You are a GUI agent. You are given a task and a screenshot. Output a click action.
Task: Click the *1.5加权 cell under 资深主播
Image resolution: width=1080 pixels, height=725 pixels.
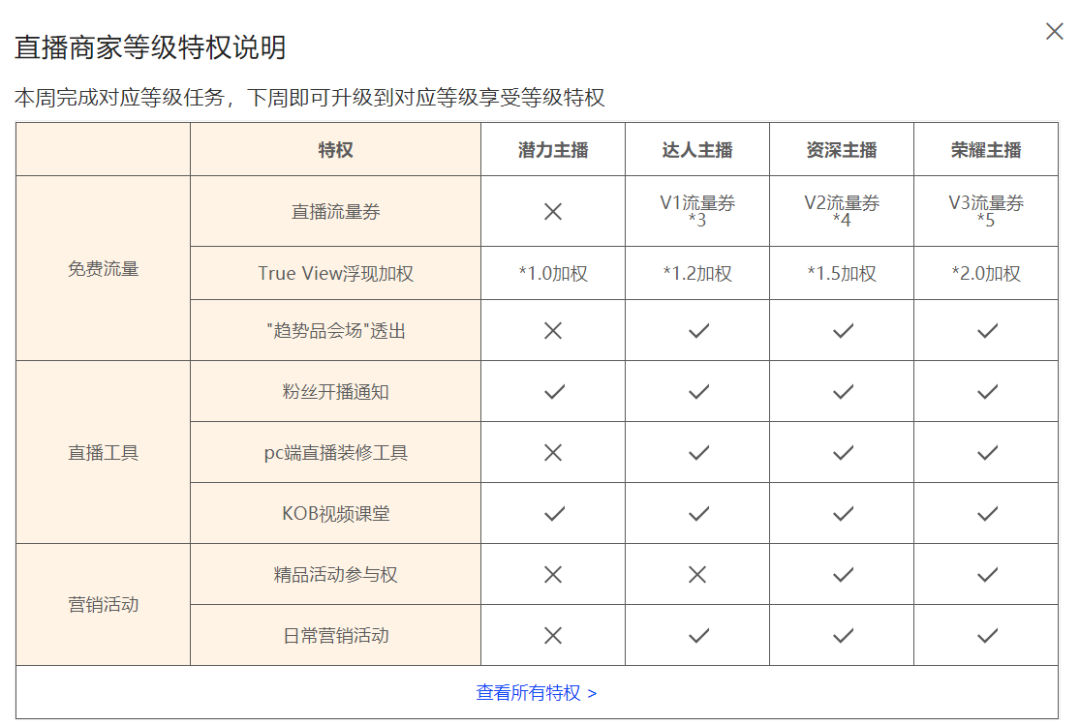pos(842,273)
